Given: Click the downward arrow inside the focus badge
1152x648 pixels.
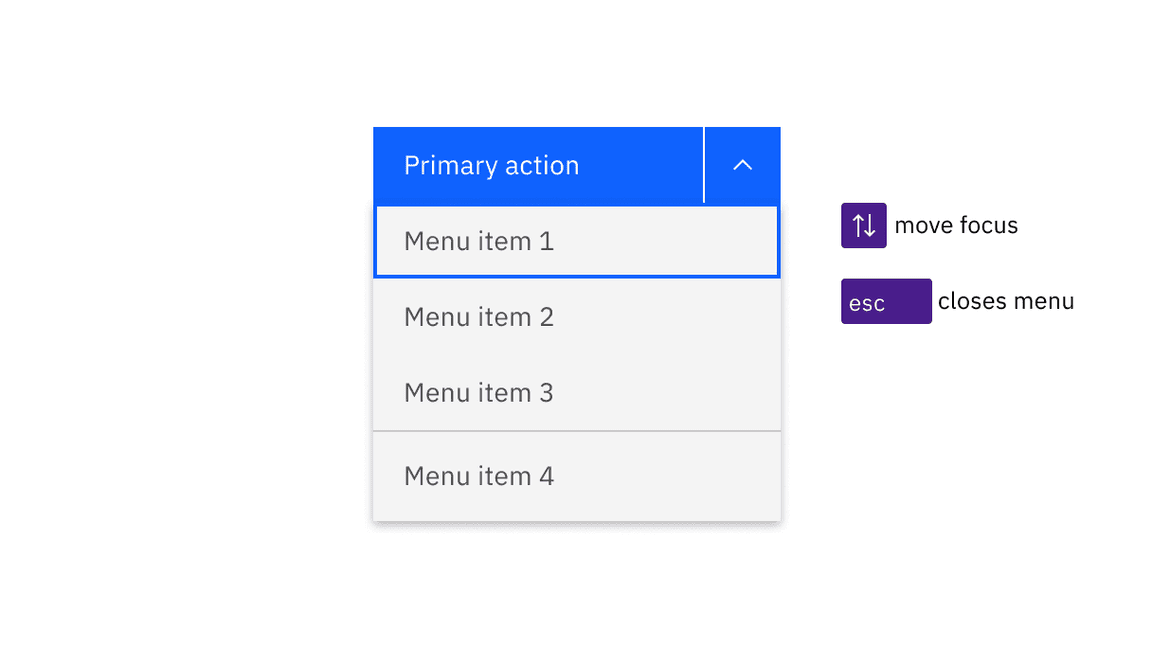Looking at the screenshot, I should [x=869, y=225].
